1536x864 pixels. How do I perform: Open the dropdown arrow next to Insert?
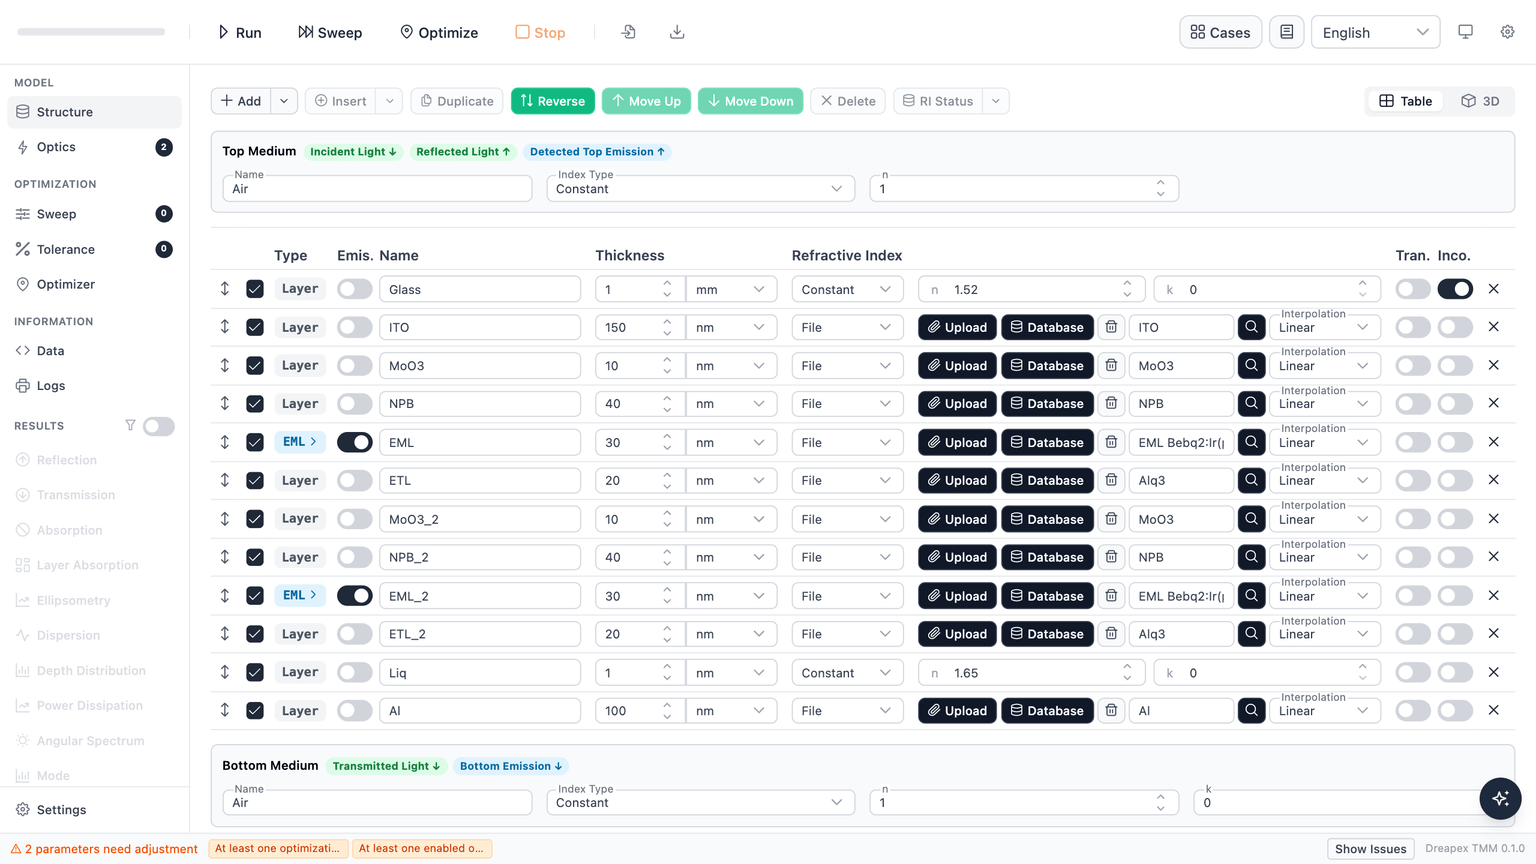390,101
